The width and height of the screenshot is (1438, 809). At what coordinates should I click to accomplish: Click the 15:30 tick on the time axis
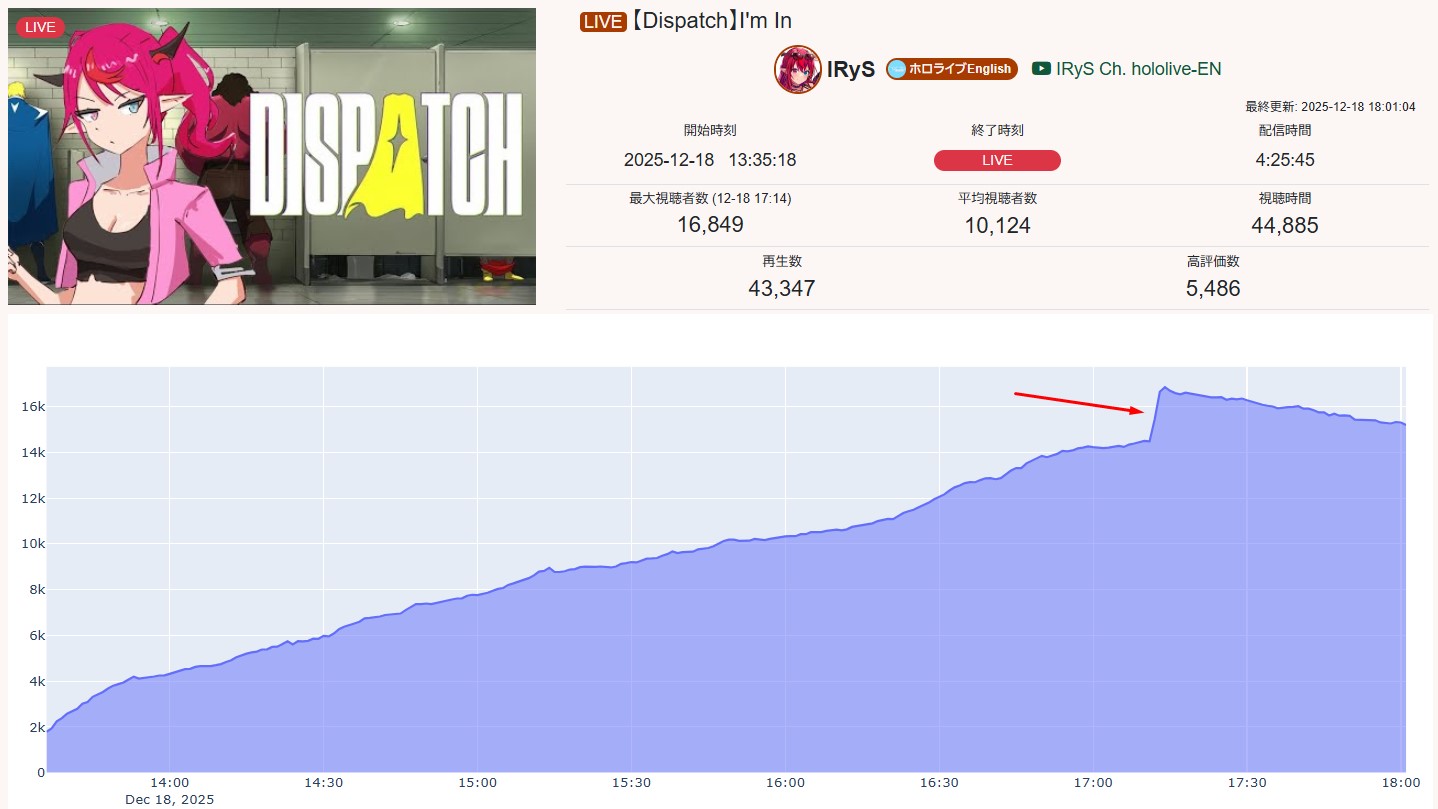click(x=632, y=782)
